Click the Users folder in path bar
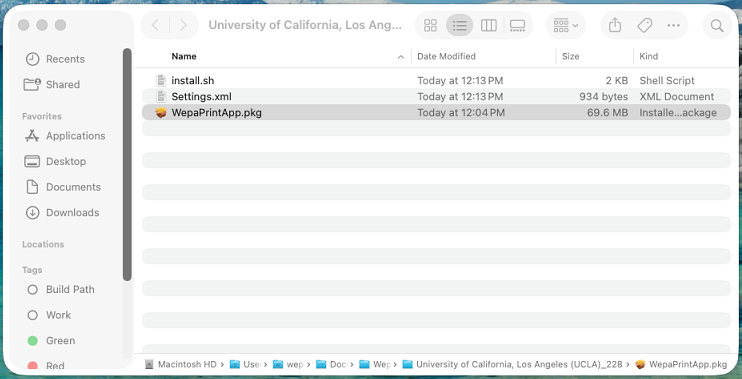This screenshot has height=379, width=742. coord(246,364)
